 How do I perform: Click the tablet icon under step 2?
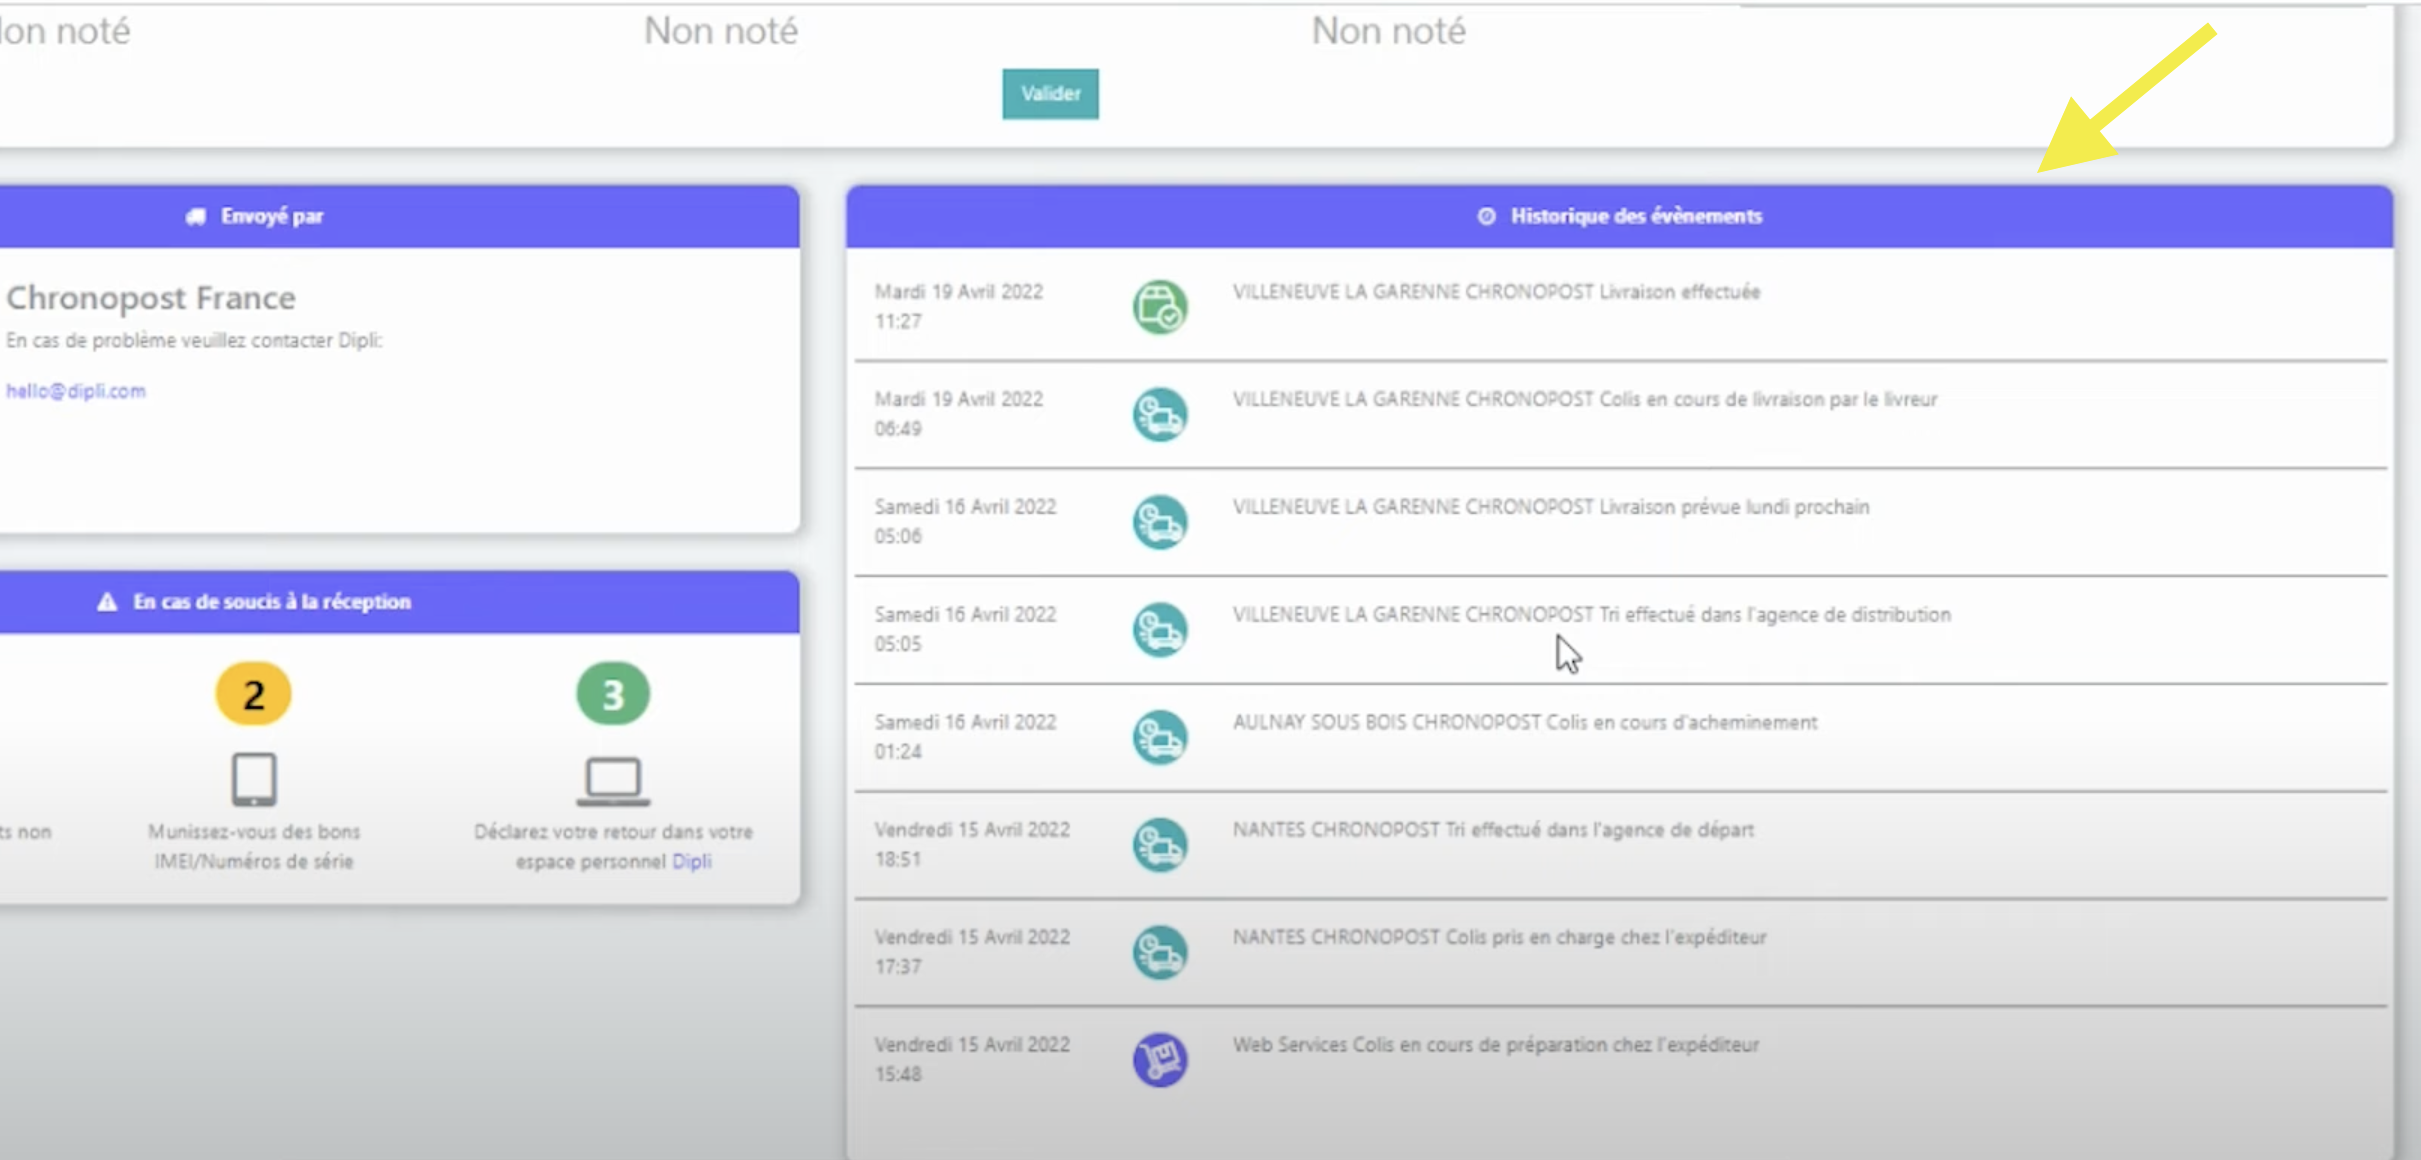coord(254,779)
